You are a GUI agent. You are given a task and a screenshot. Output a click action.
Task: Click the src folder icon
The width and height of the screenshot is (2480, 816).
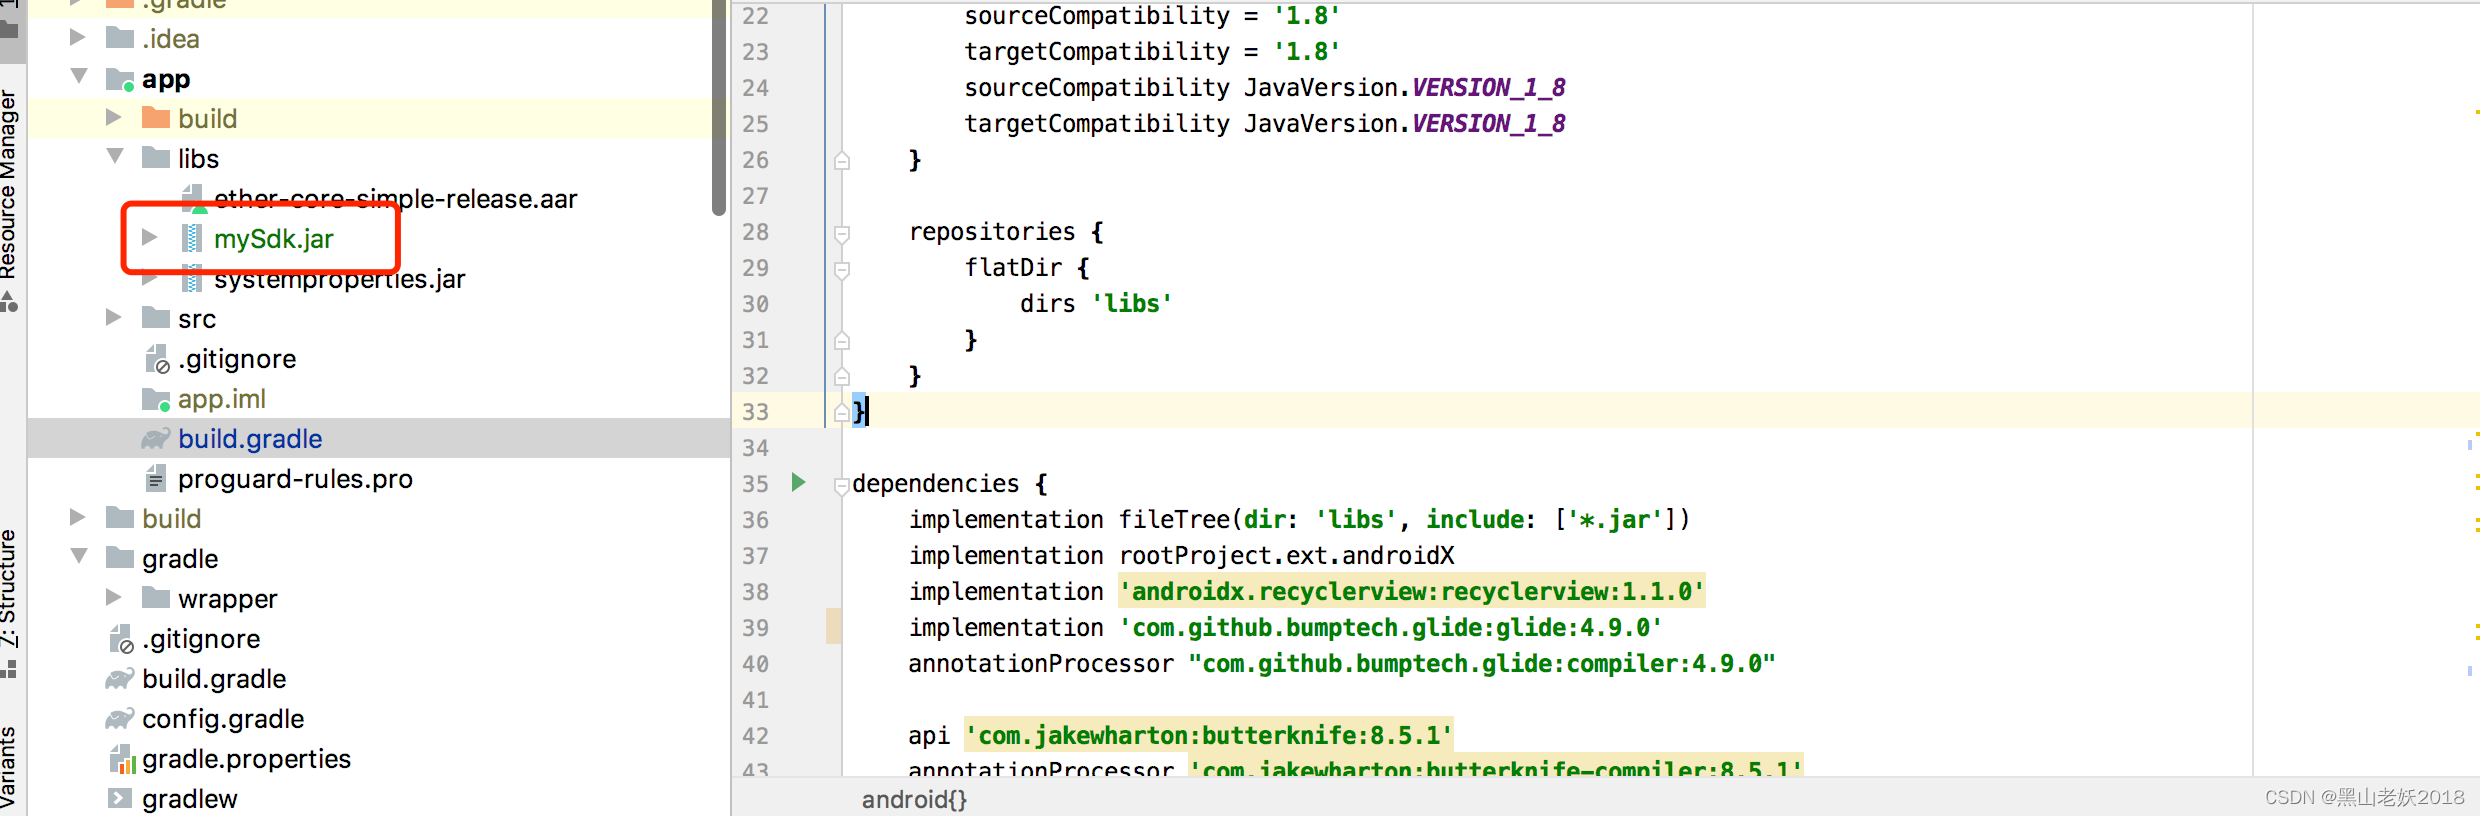click(156, 318)
